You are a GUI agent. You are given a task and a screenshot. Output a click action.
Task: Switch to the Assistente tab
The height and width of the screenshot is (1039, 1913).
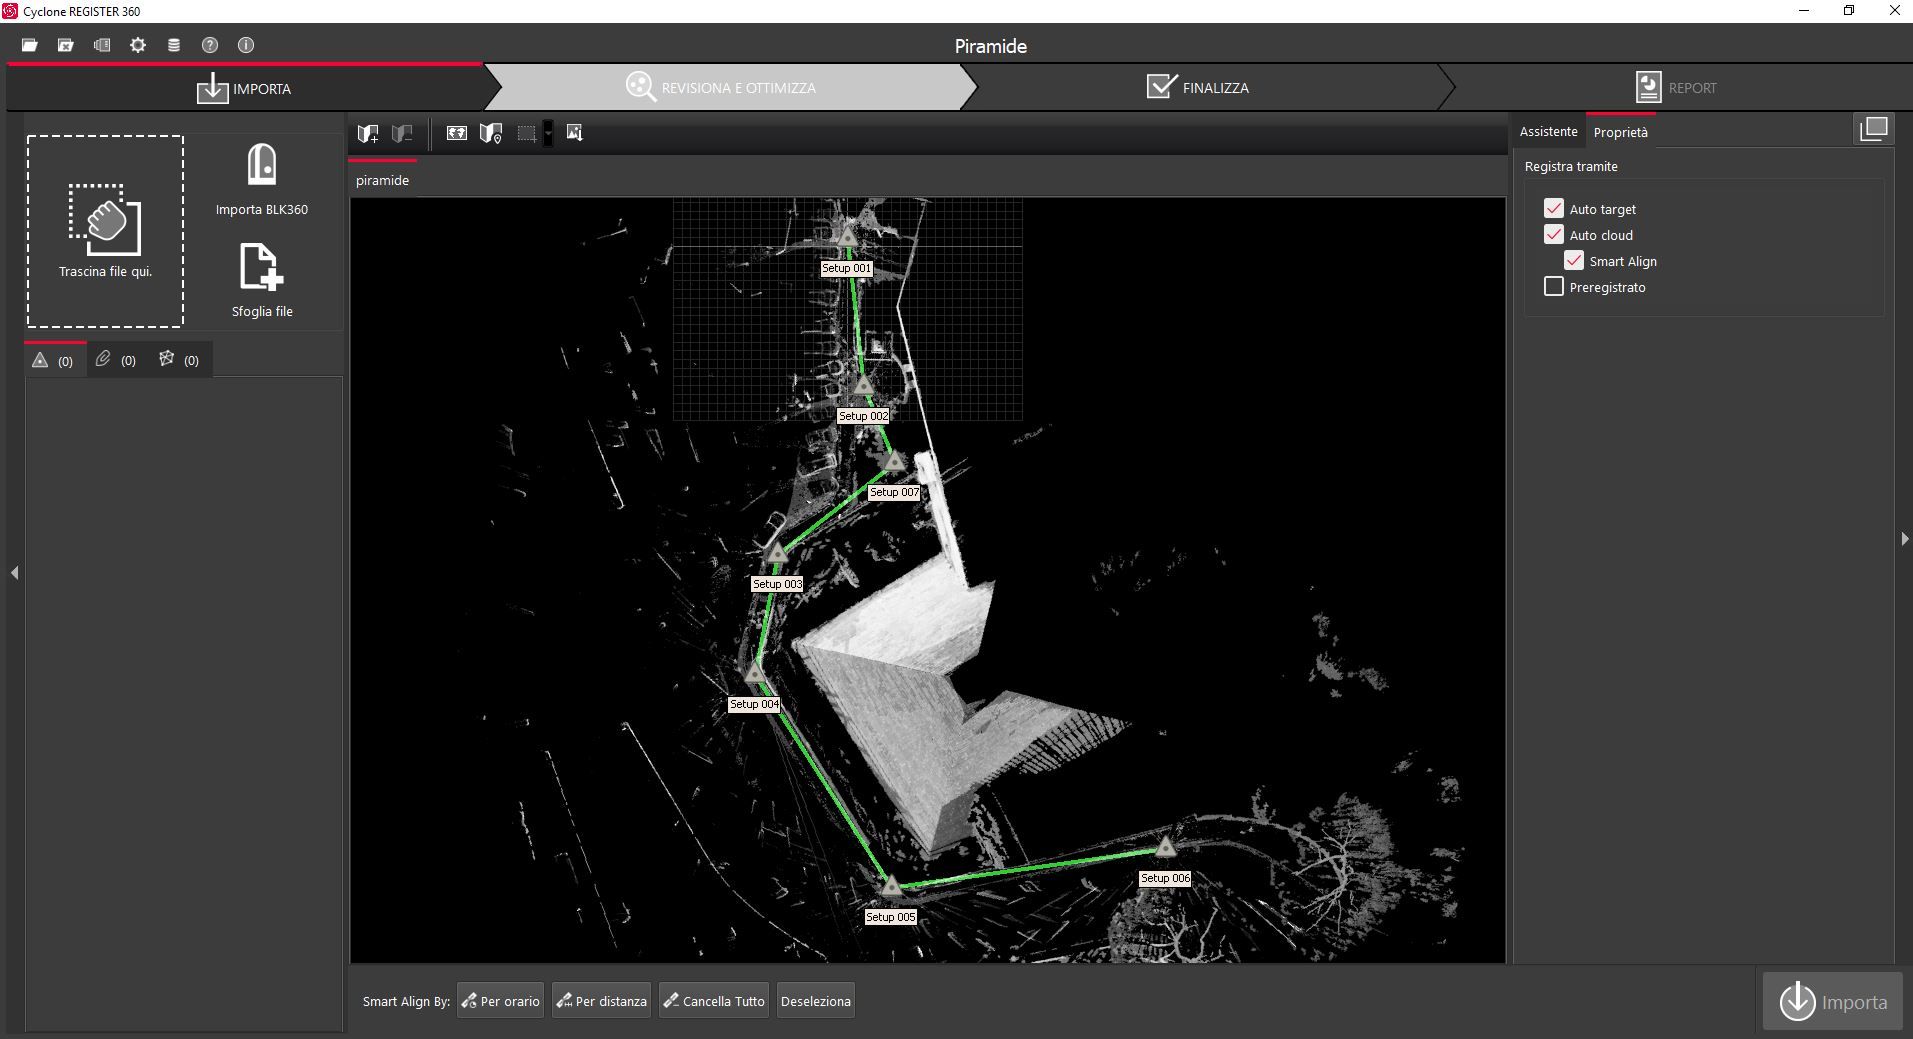pos(1548,131)
